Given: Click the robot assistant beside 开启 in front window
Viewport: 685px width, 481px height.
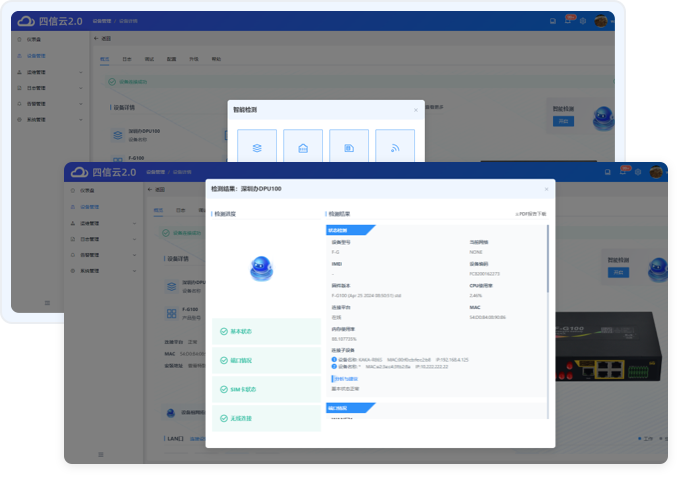Looking at the screenshot, I should click(x=658, y=270).
